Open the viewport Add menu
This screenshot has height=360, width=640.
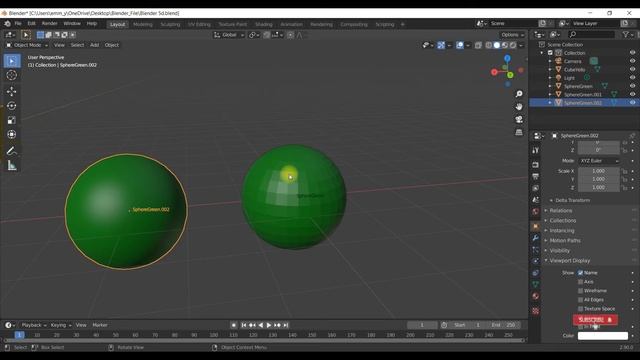[94, 45]
